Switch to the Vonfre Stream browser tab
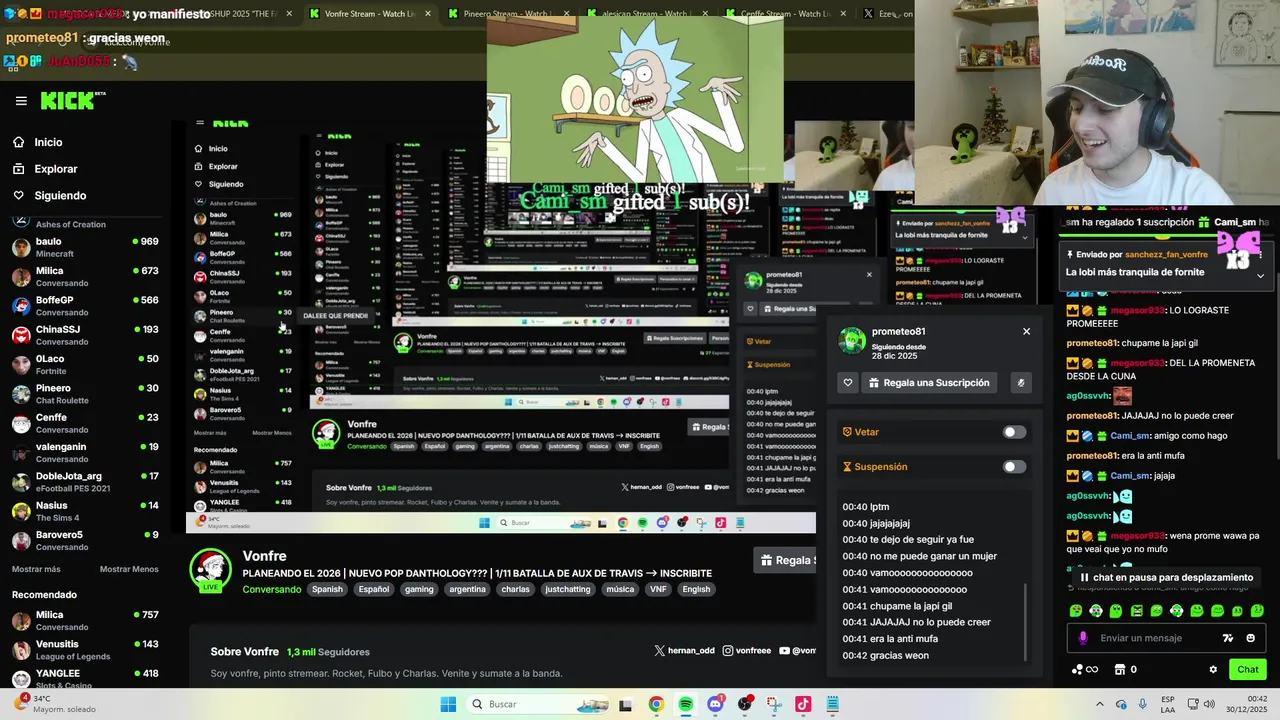Screen dimensions: 1280x720 pos(371,14)
